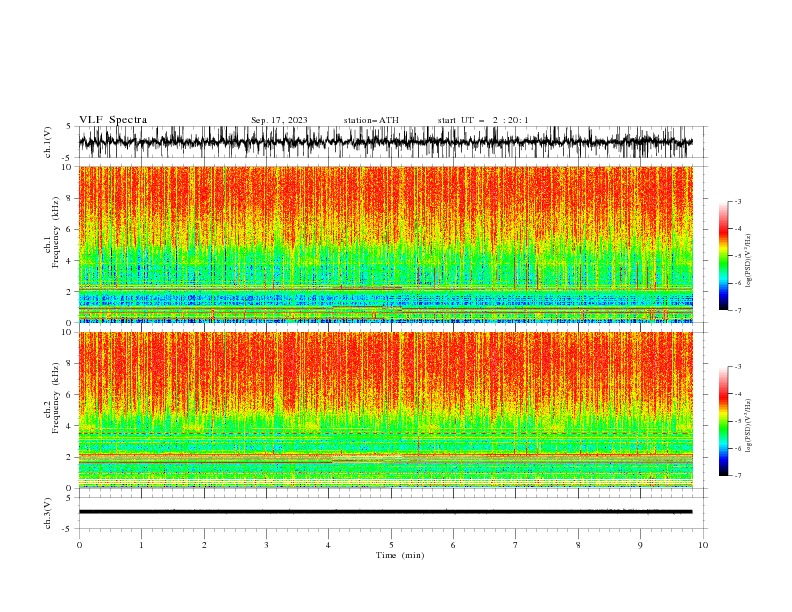
Task: Click the "ch.1(V)" axis label
Action: [x=48, y=142]
